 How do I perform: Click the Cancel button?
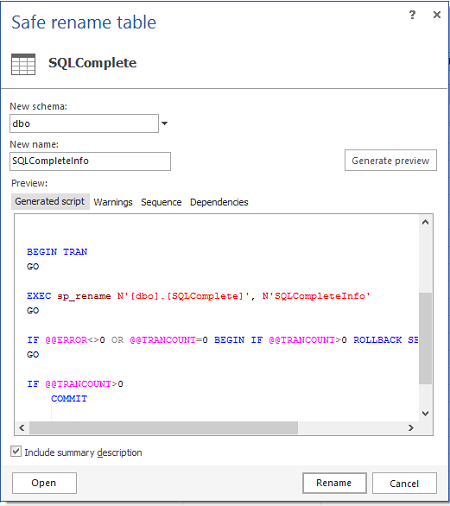[404, 483]
